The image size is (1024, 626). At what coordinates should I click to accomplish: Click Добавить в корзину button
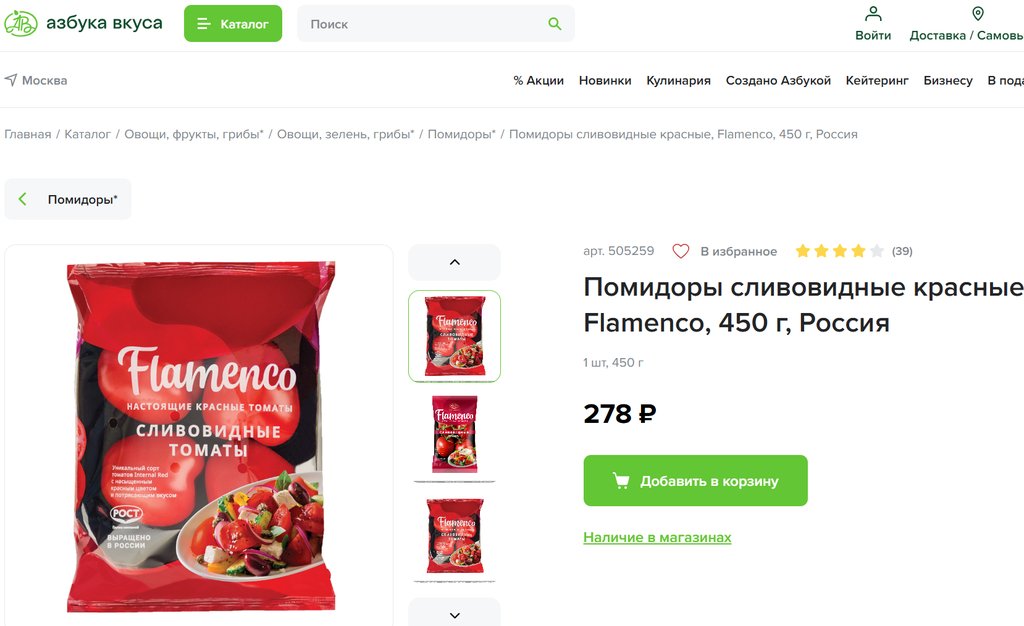[x=696, y=480]
